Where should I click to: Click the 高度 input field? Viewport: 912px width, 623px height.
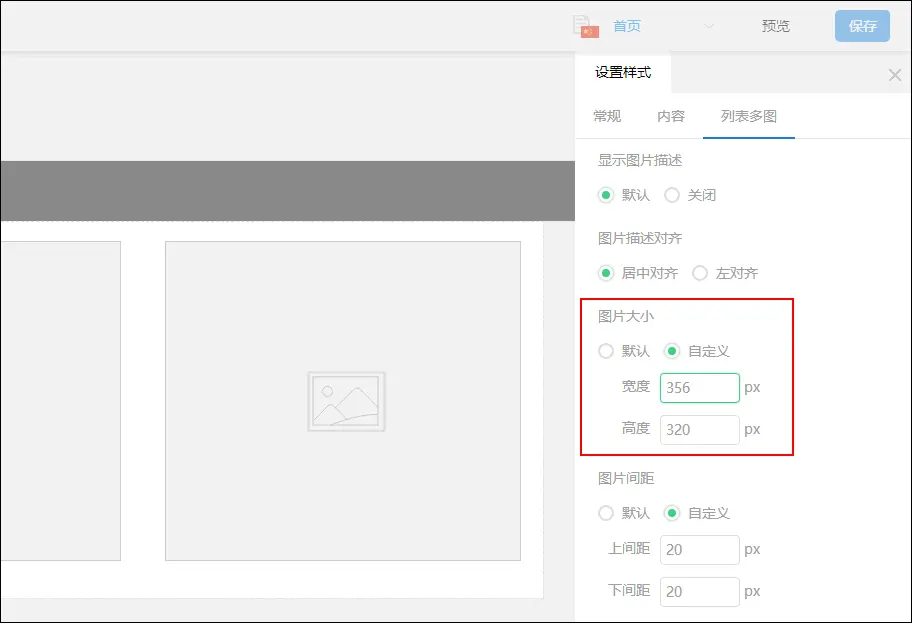pyautogui.click(x=699, y=430)
